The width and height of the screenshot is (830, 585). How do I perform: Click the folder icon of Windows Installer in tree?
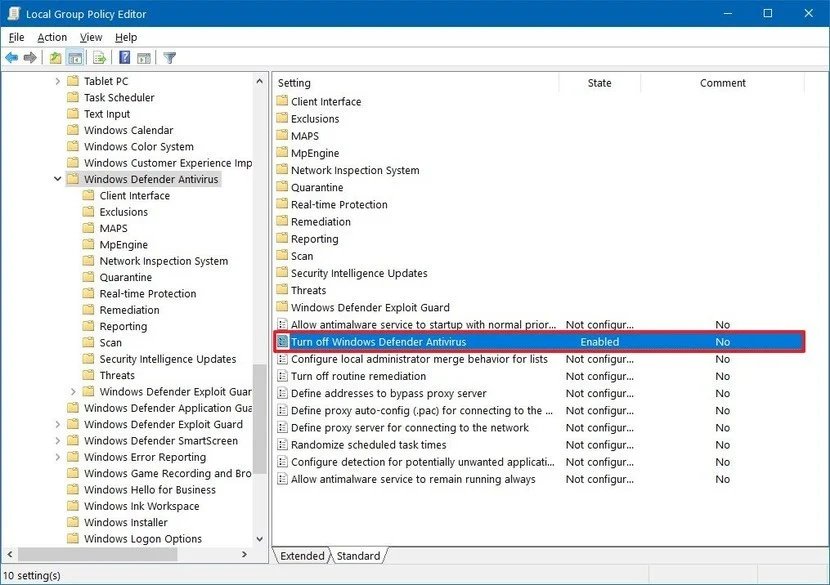click(x=74, y=522)
